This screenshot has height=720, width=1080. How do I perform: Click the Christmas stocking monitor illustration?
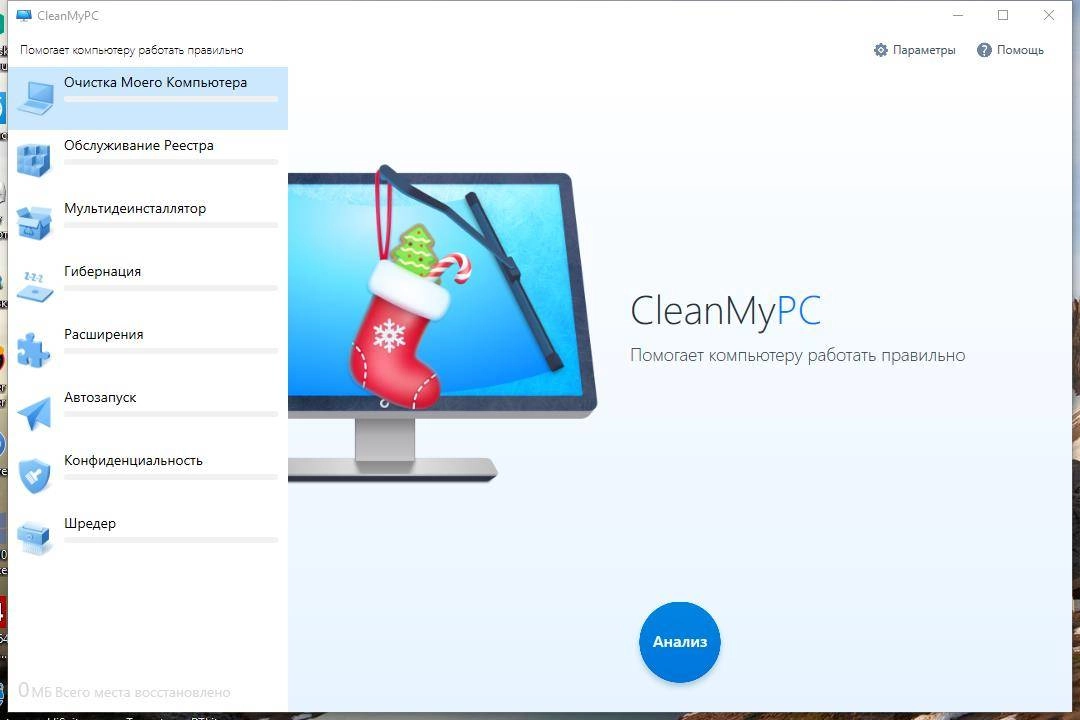tap(442, 322)
